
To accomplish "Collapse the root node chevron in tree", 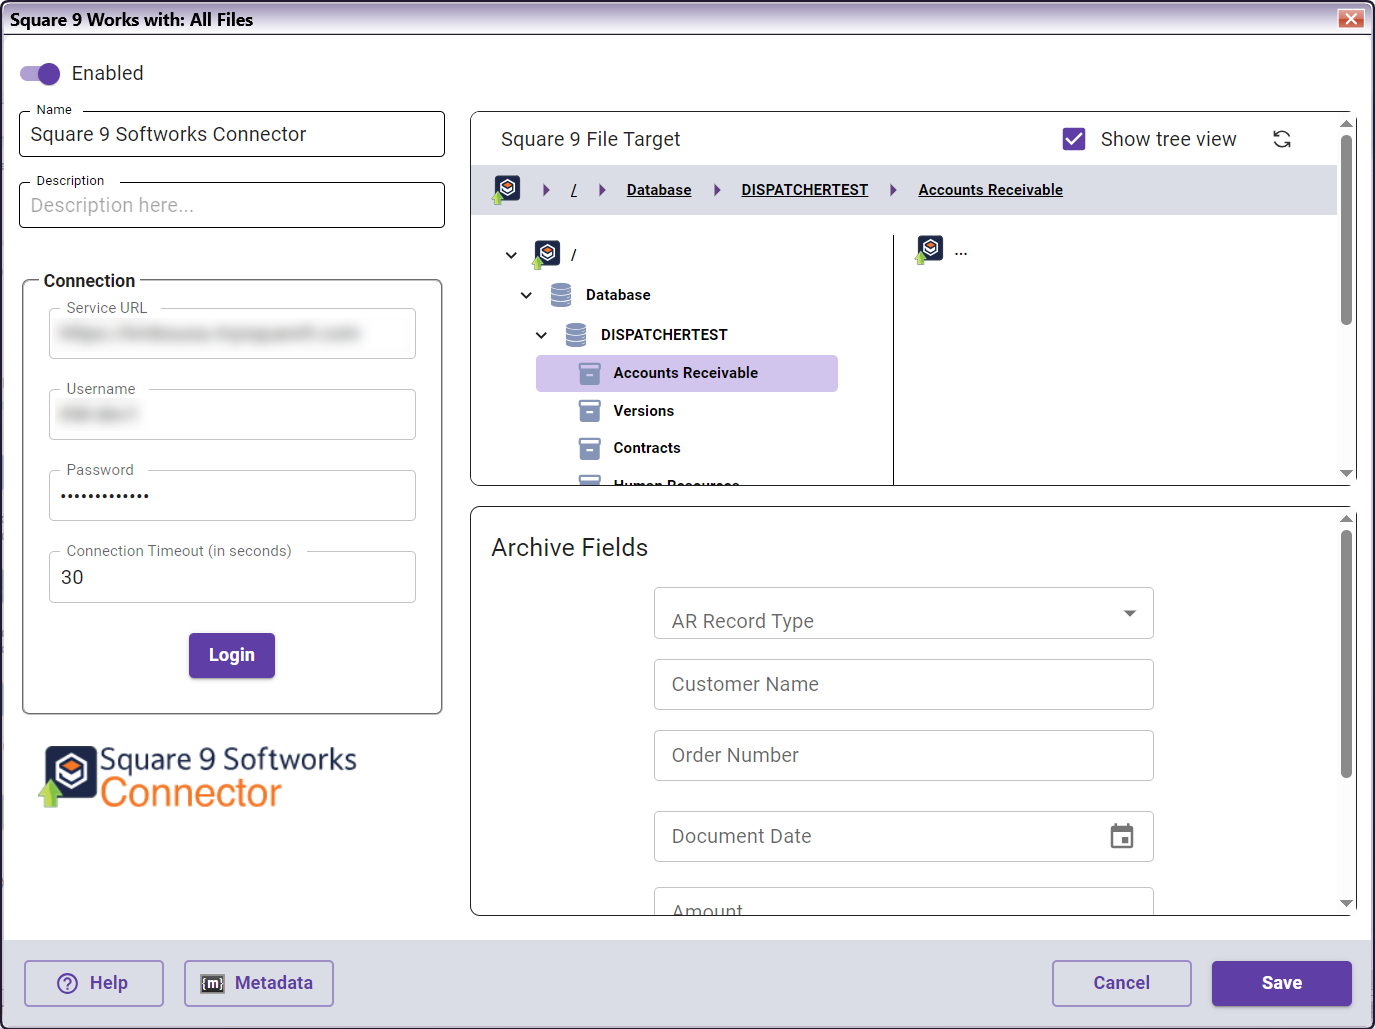I will click(x=511, y=255).
